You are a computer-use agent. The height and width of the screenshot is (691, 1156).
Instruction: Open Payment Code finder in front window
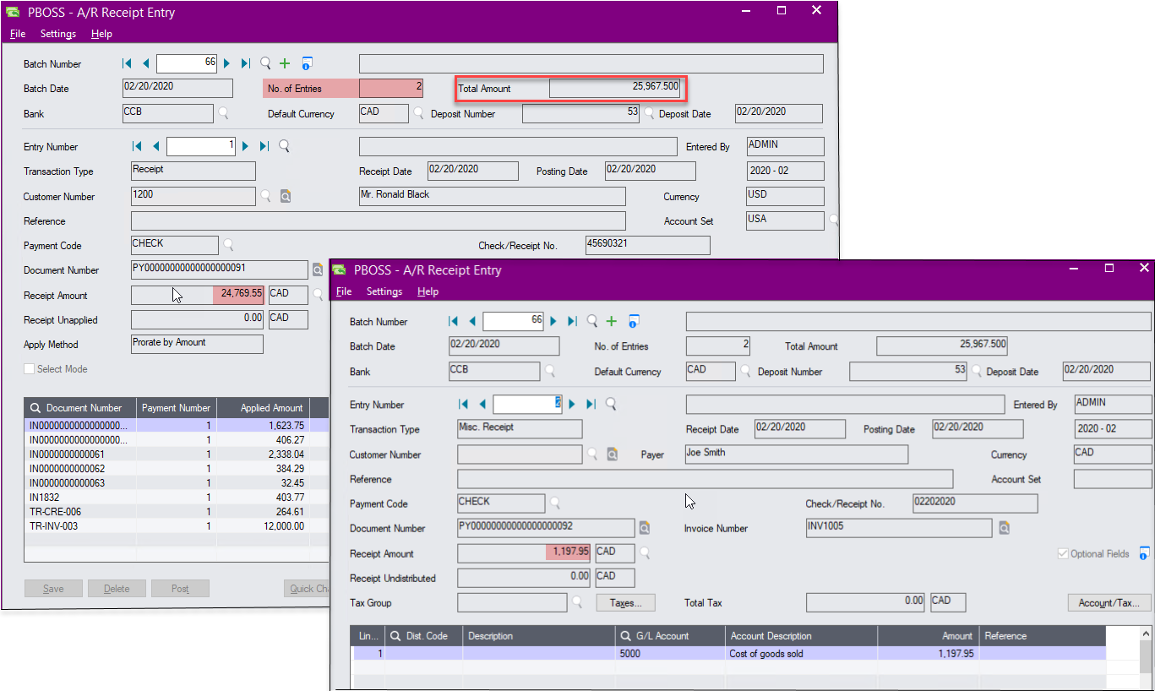[555, 503]
